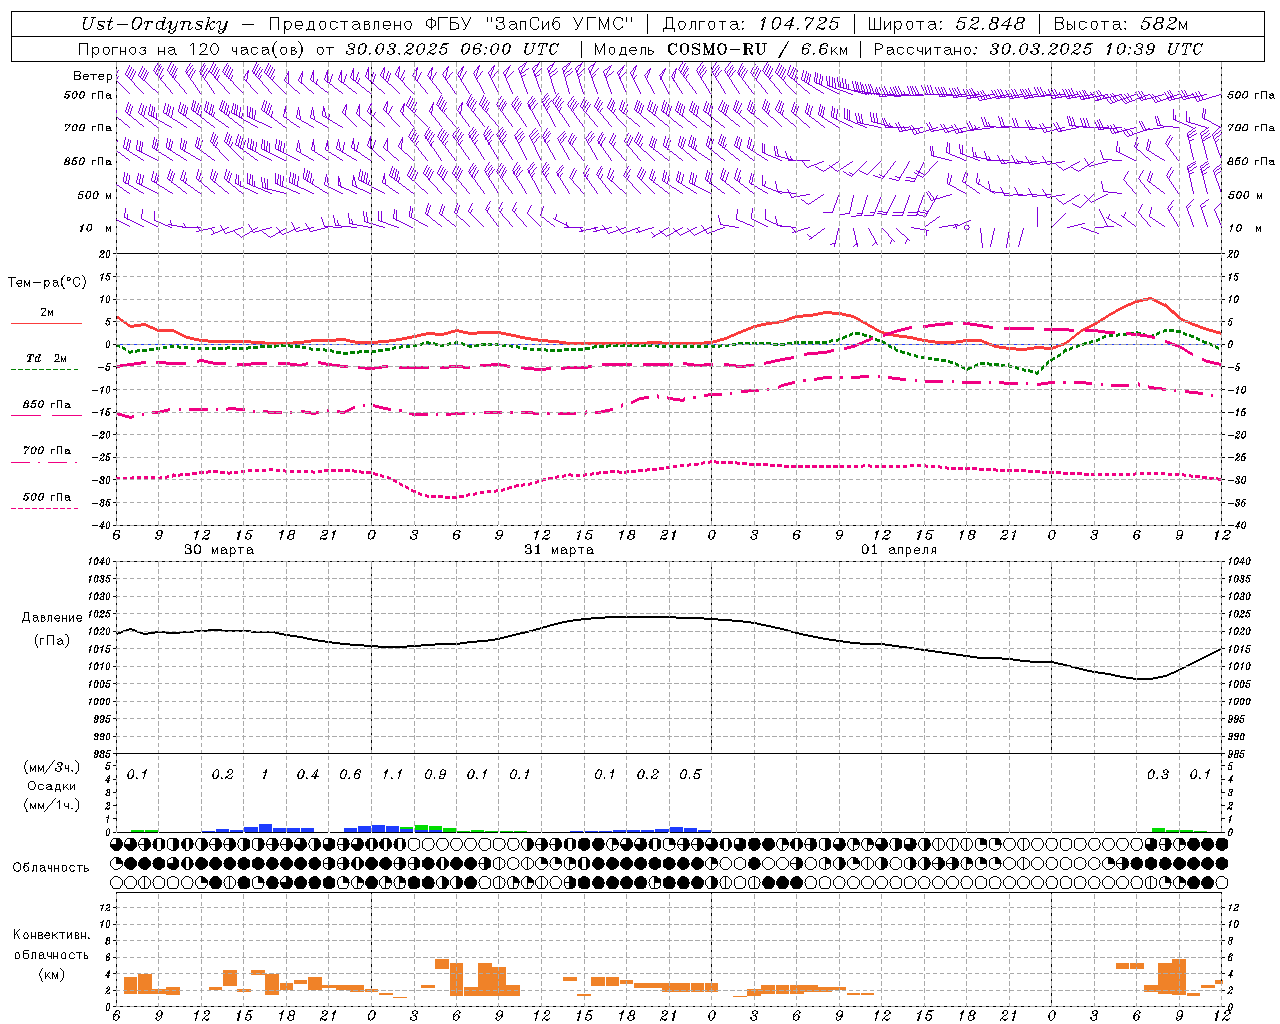Click the 'Ветер' wind panel label
Viewport: 1280px width, 1024px height.
point(93,76)
